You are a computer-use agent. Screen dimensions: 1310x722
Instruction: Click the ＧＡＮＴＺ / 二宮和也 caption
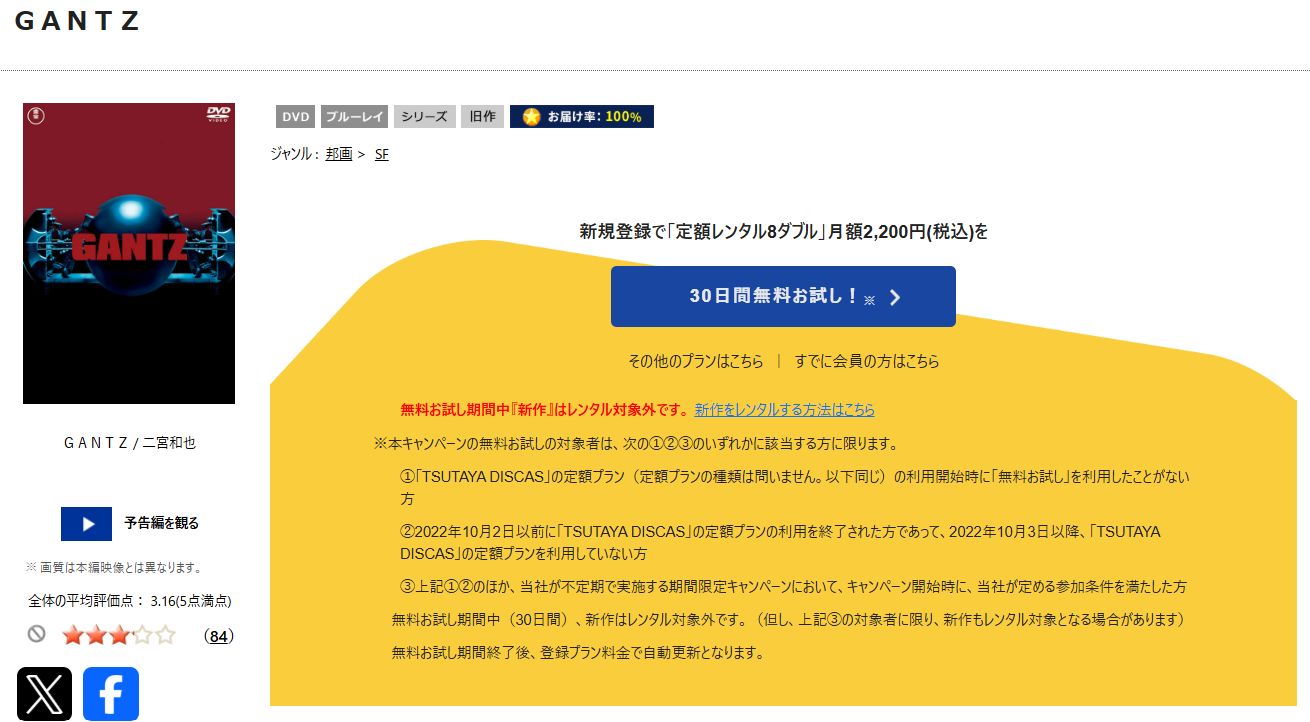pos(129,442)
